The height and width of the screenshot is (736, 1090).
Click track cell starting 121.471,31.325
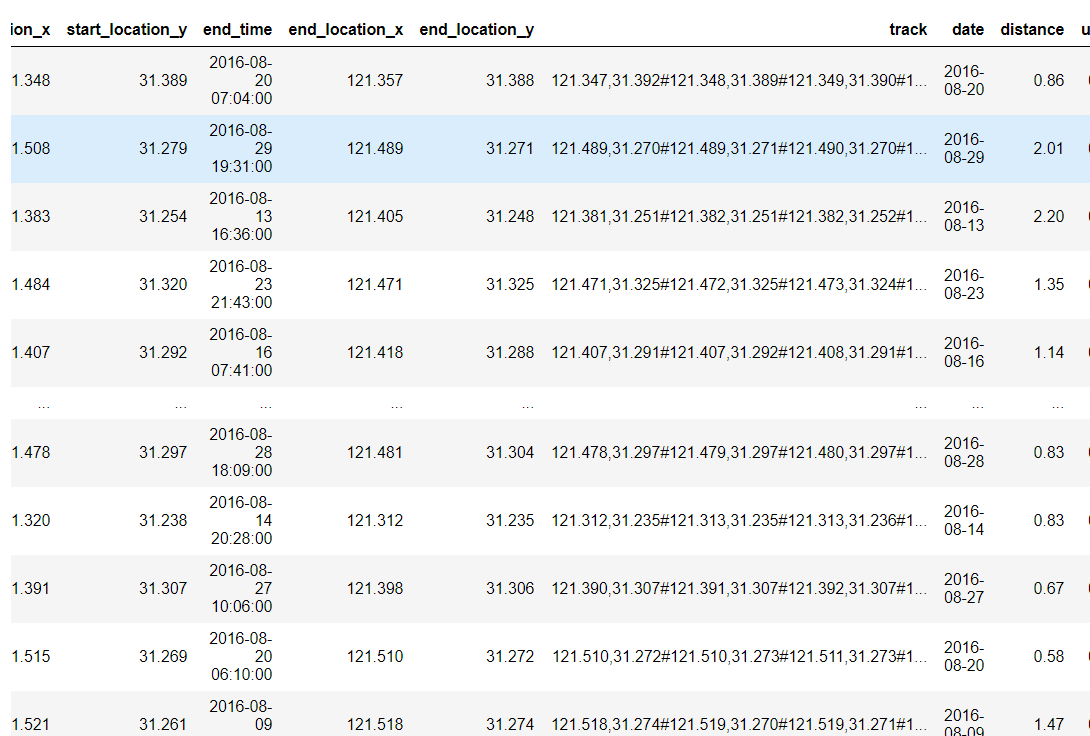[x=739, y=285]
